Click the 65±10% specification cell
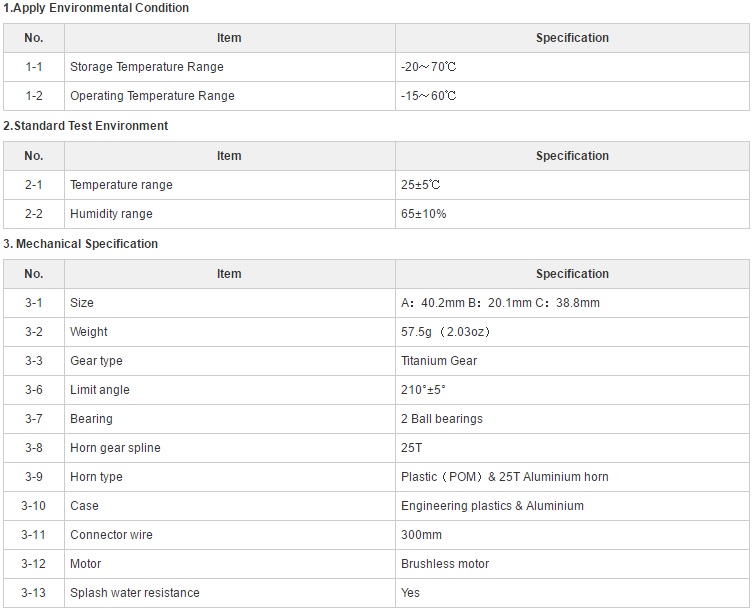The image size is (753, 611). 572,214
